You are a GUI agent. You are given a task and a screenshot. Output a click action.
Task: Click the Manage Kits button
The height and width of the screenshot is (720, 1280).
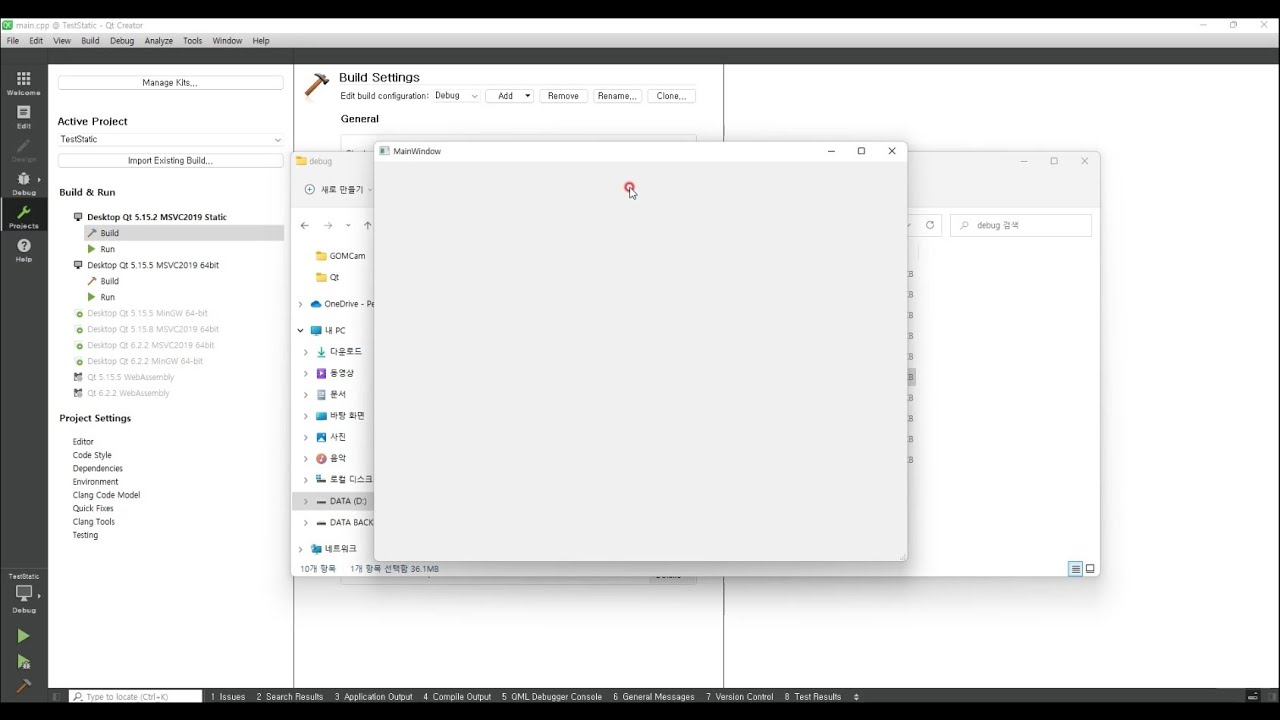pos(171,83)
